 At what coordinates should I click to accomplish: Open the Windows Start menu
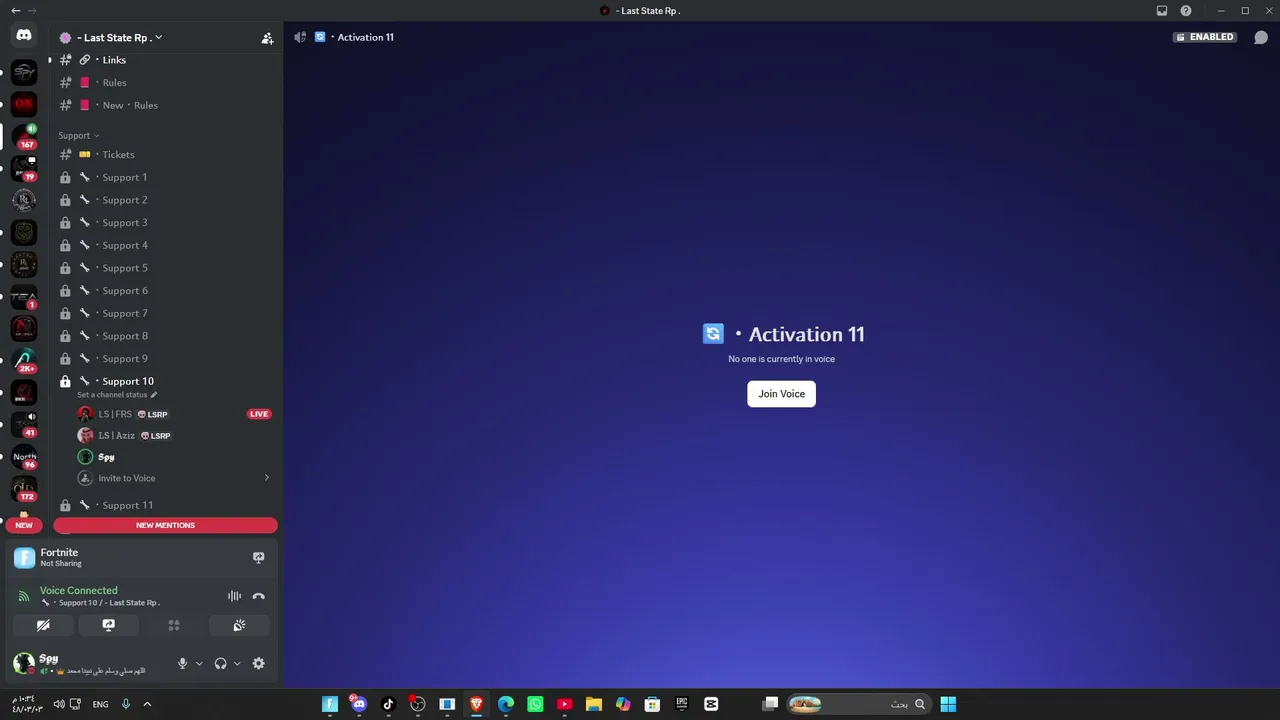tap(948, 704)
